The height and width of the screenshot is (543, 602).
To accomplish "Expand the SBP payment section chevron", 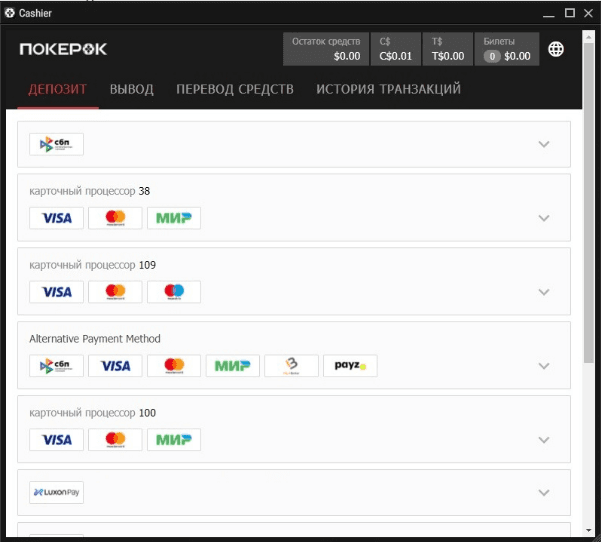I will tap(544, 144).
